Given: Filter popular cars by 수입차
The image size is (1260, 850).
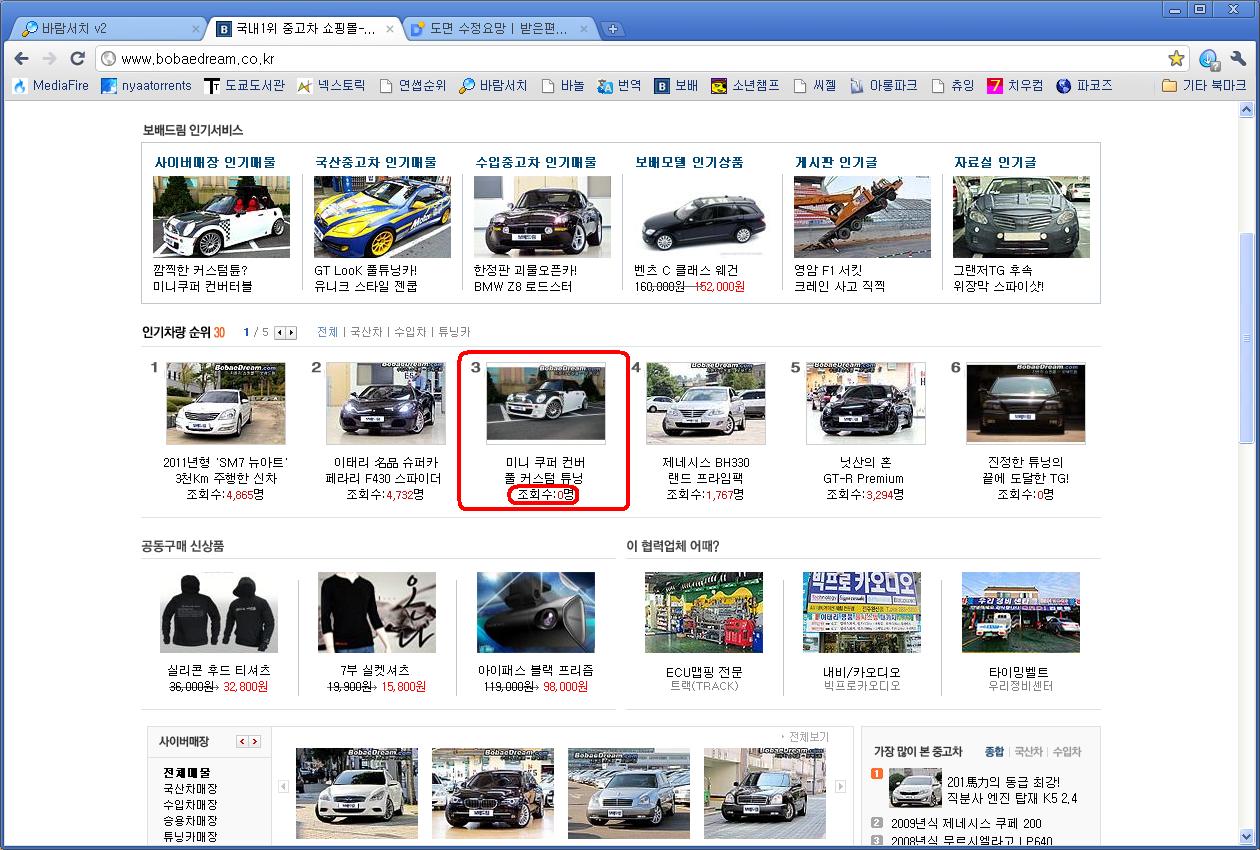Looking at the screenshot, I should pos(410,332).
